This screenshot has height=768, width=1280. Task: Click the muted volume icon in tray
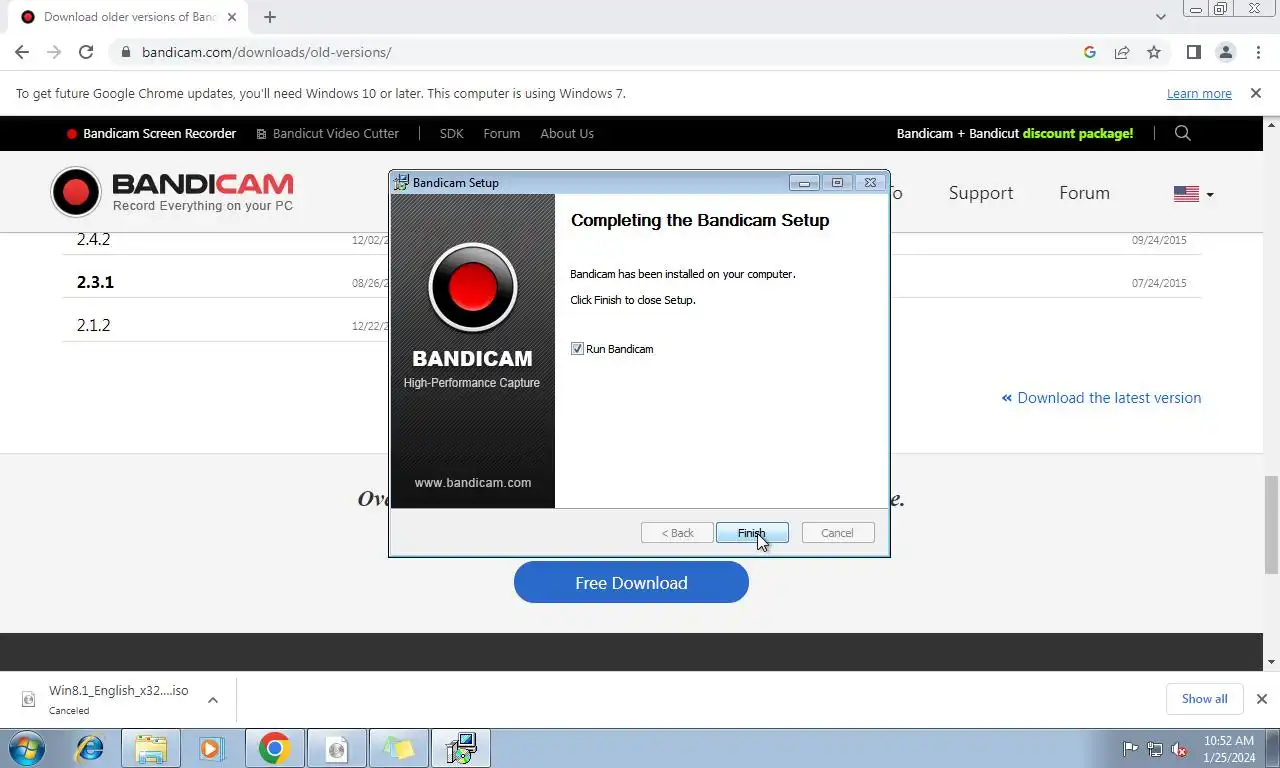(1180, 748)
